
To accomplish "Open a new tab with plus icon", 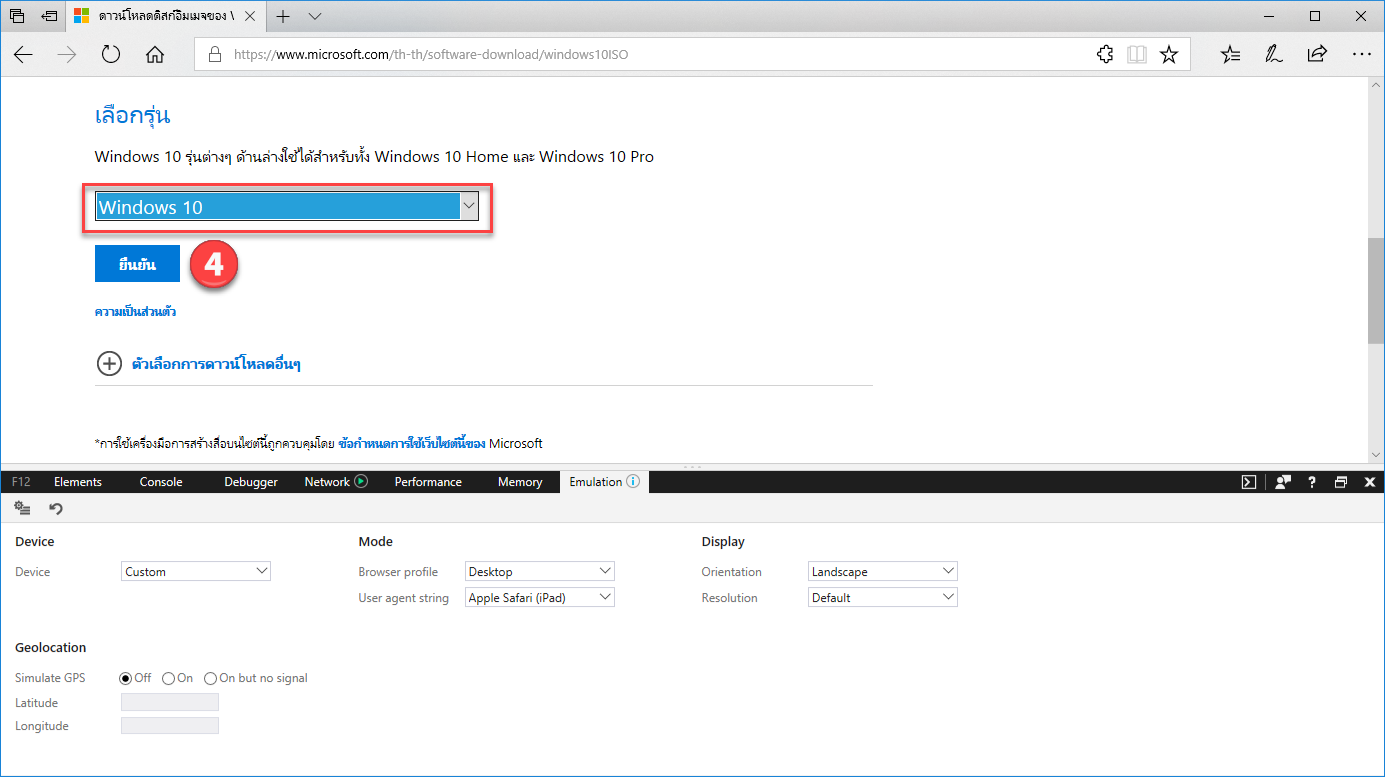I will [x=283, y=16].
